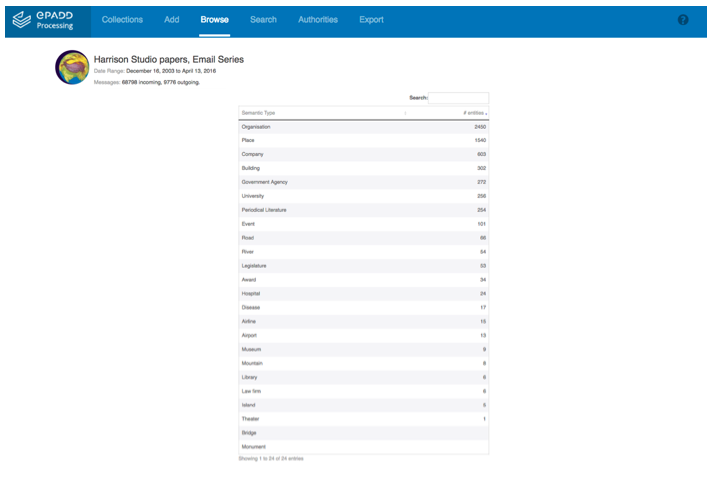Open the Export tab
713x486 pixels.
[372, 20]
